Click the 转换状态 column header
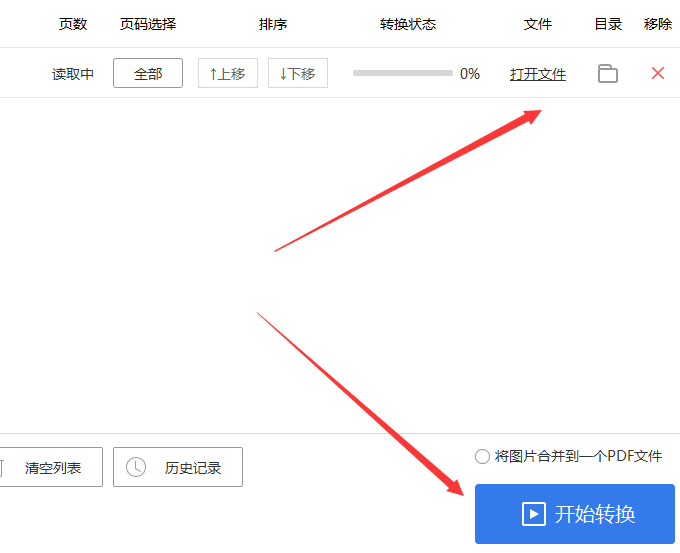The width and height of the screenshot is (680, 553). coord(408,24)
